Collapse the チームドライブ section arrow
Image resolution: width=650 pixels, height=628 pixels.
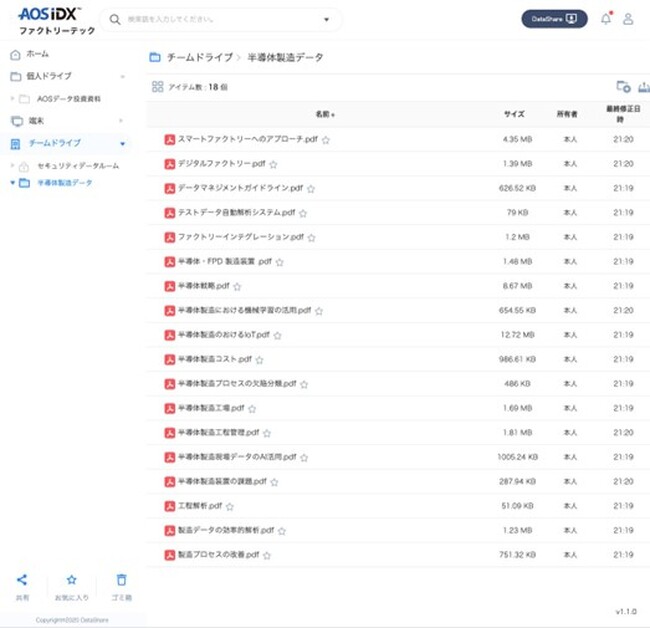tap(122, 144)
